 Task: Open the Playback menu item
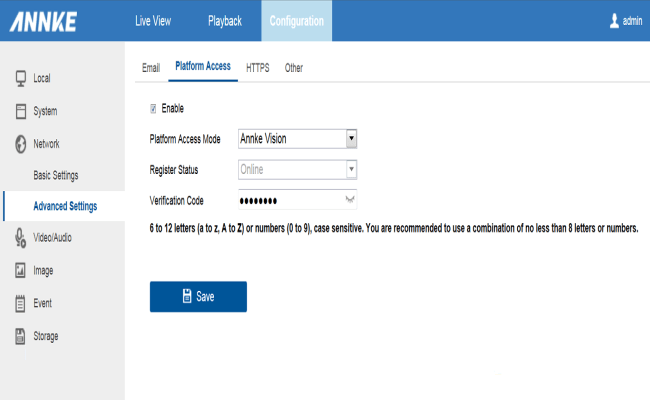[x=224, y=21]
